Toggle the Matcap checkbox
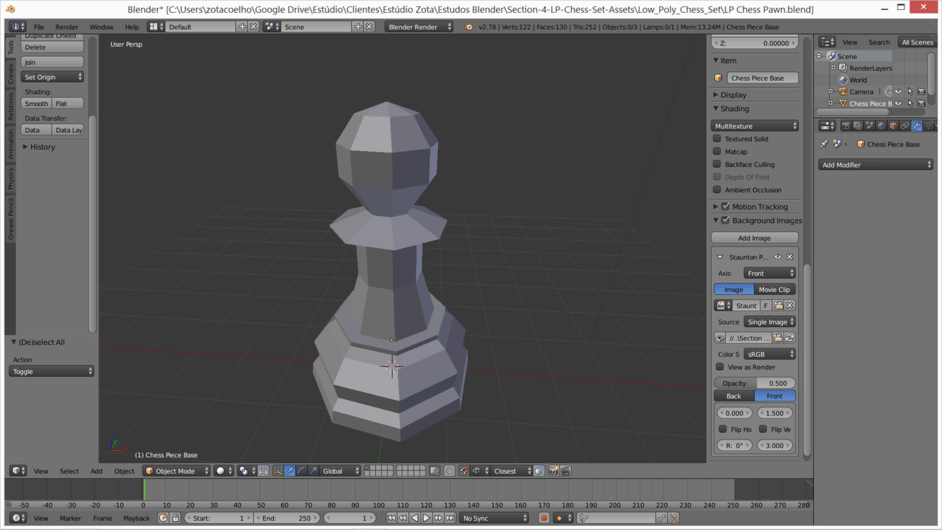 click(717, 152)
